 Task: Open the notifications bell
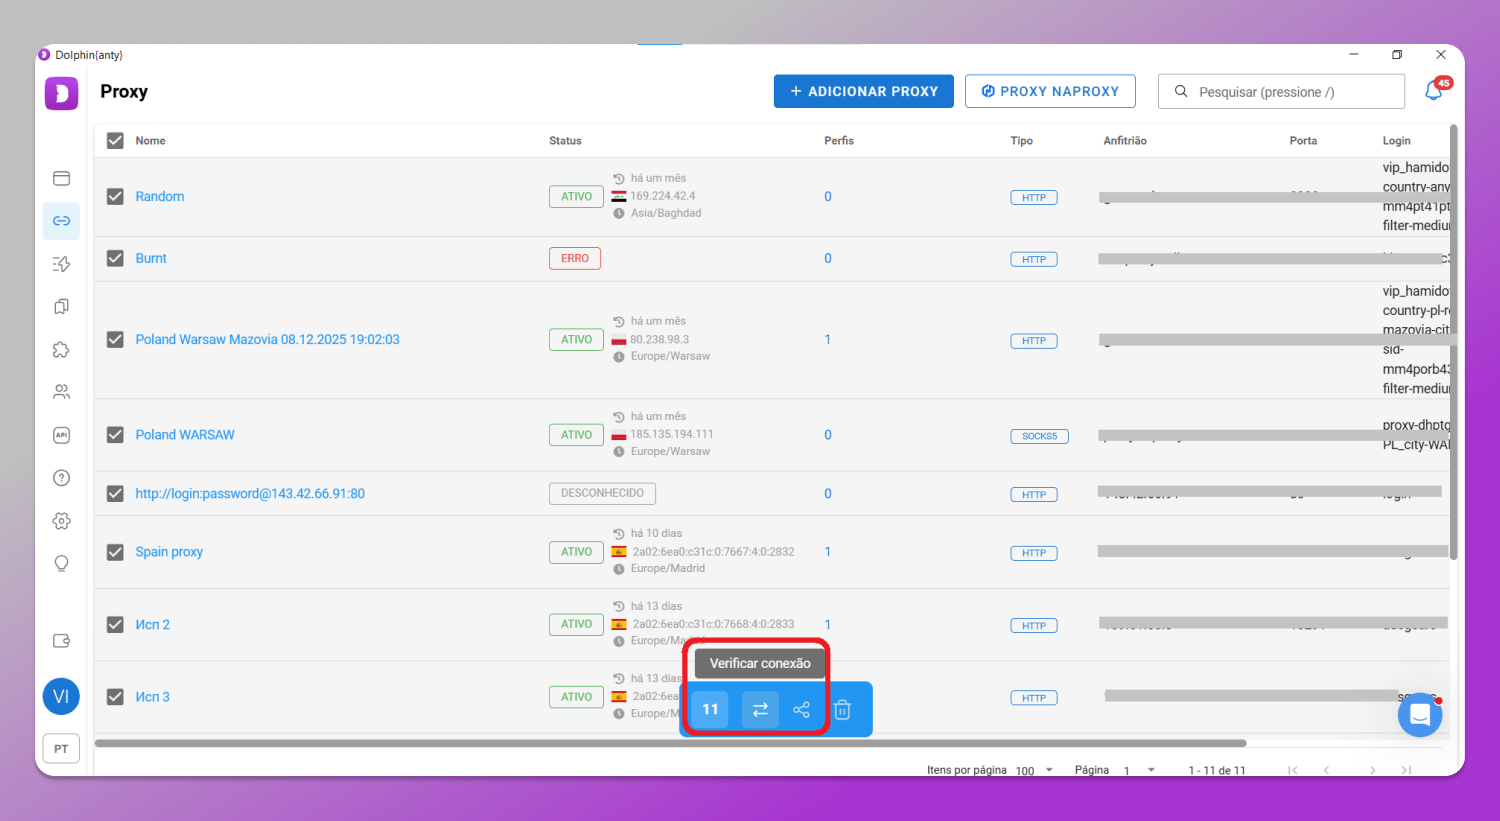click(x=1434, y=91)
